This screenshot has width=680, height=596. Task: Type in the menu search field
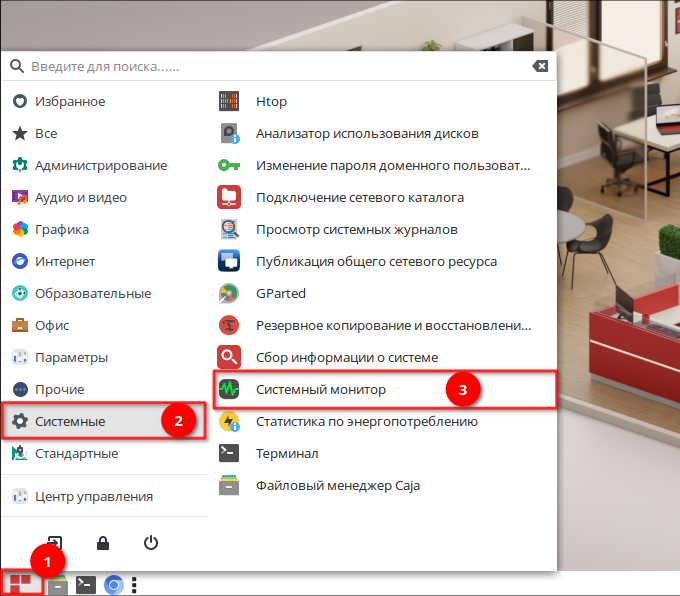tap(270, 66)
